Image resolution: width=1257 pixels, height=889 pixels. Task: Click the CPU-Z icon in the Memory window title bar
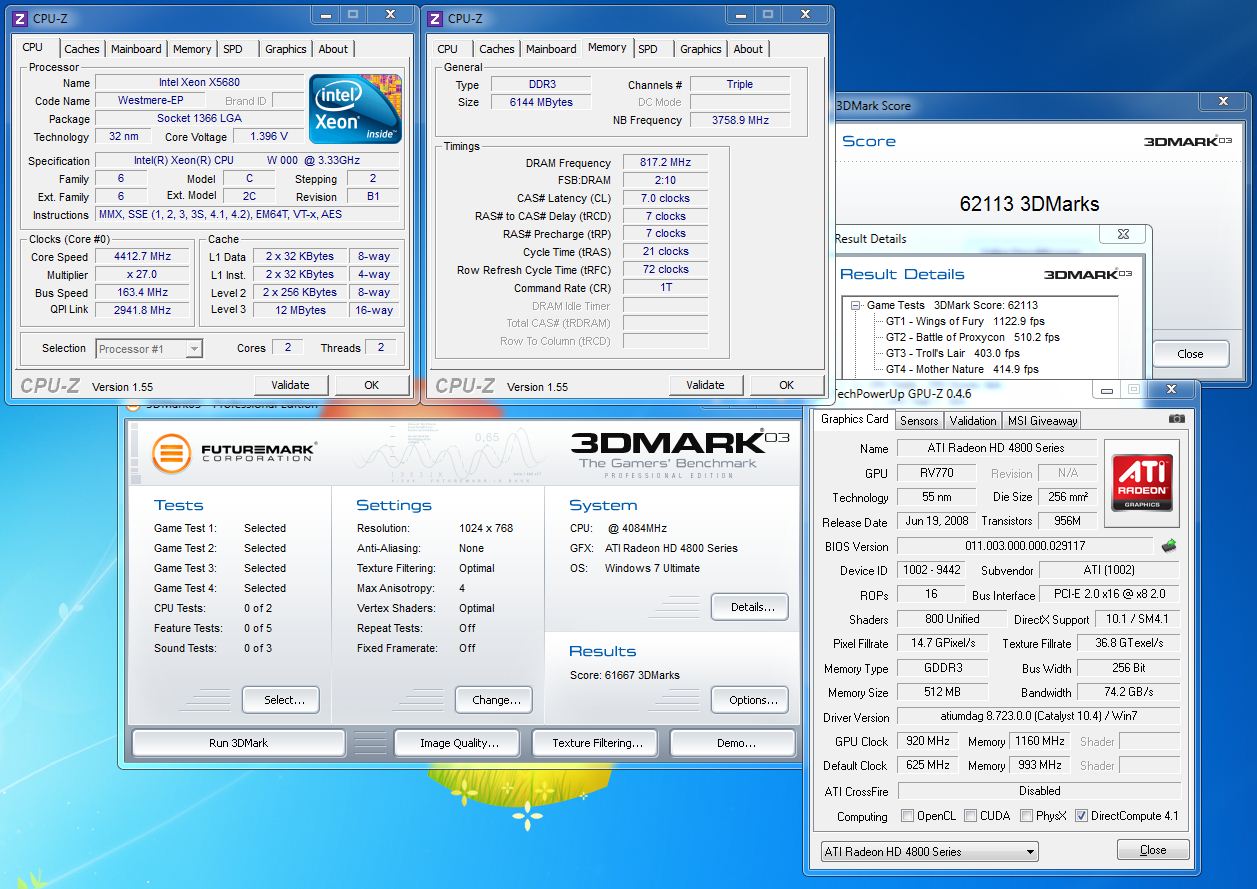[x=435, y=18]
